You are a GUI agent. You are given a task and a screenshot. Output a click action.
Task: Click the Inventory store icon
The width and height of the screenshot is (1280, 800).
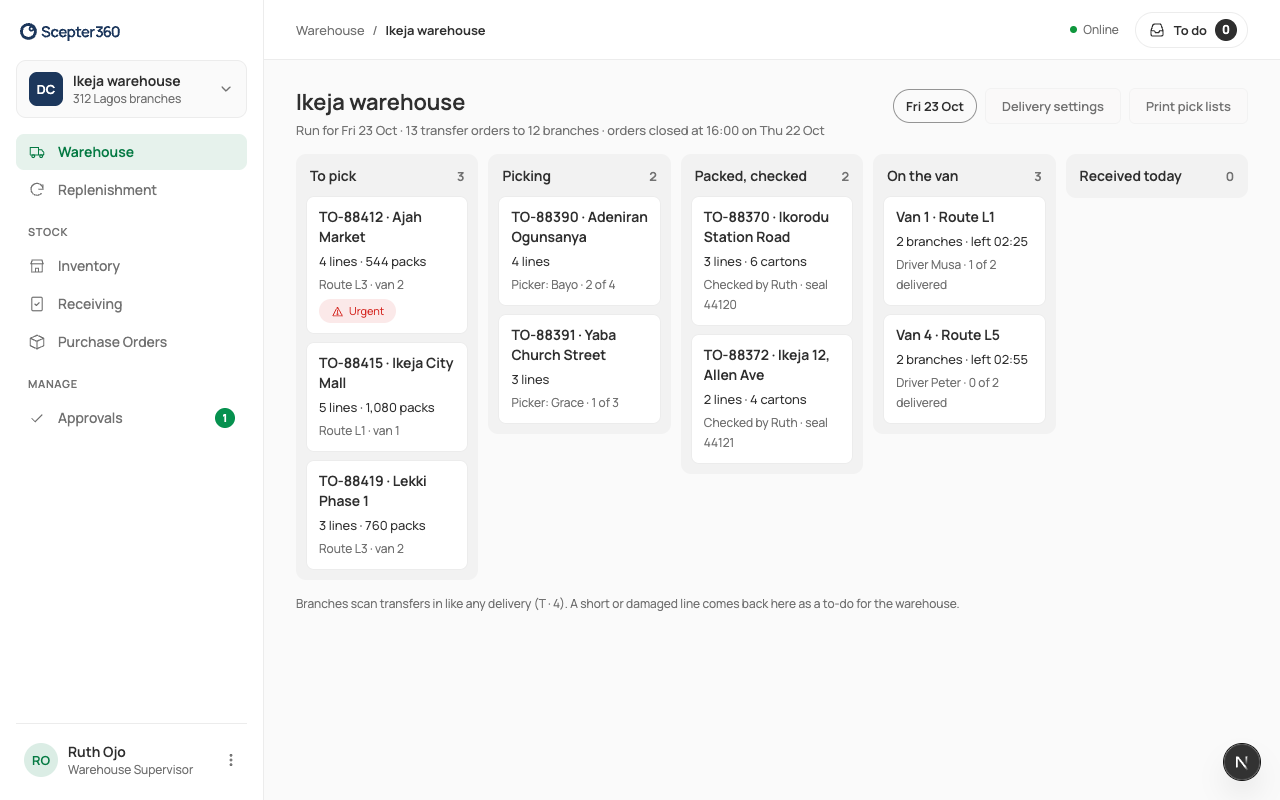[x=37, y=266]
